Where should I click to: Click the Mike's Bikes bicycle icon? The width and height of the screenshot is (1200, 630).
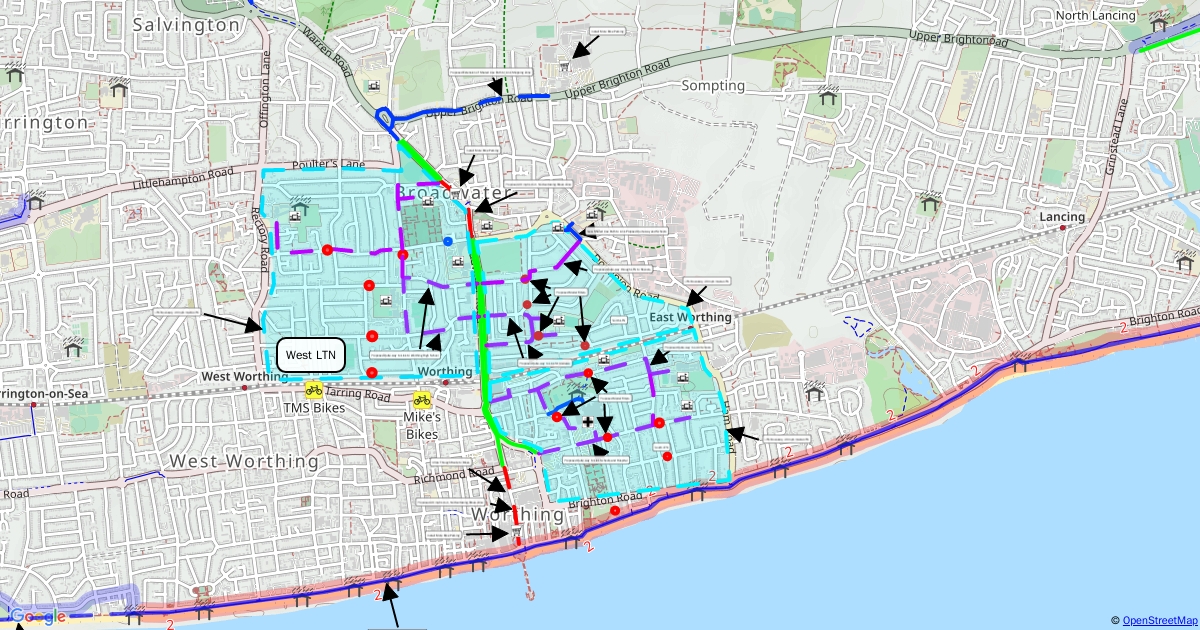tap(421, 399)
